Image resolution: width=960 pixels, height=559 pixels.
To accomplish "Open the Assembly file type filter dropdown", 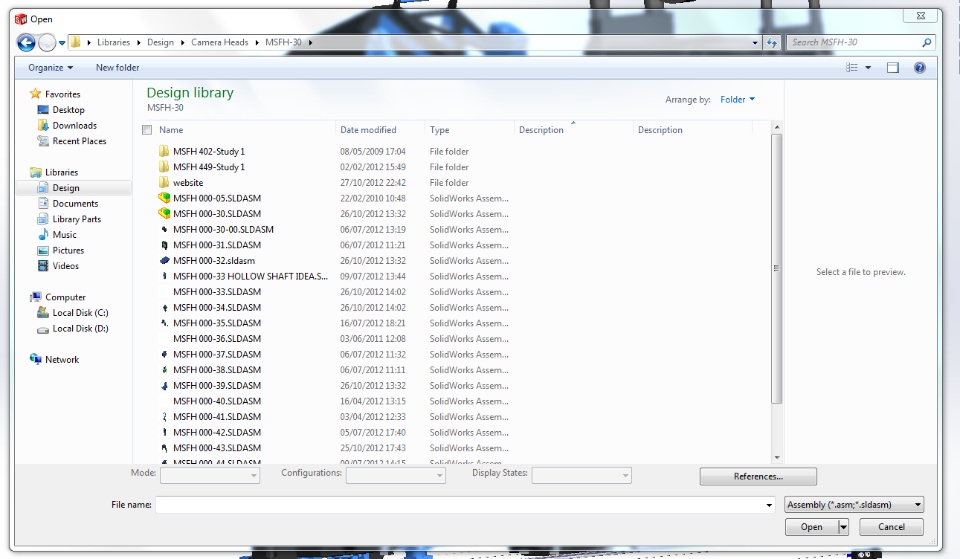I will (853, 505).
